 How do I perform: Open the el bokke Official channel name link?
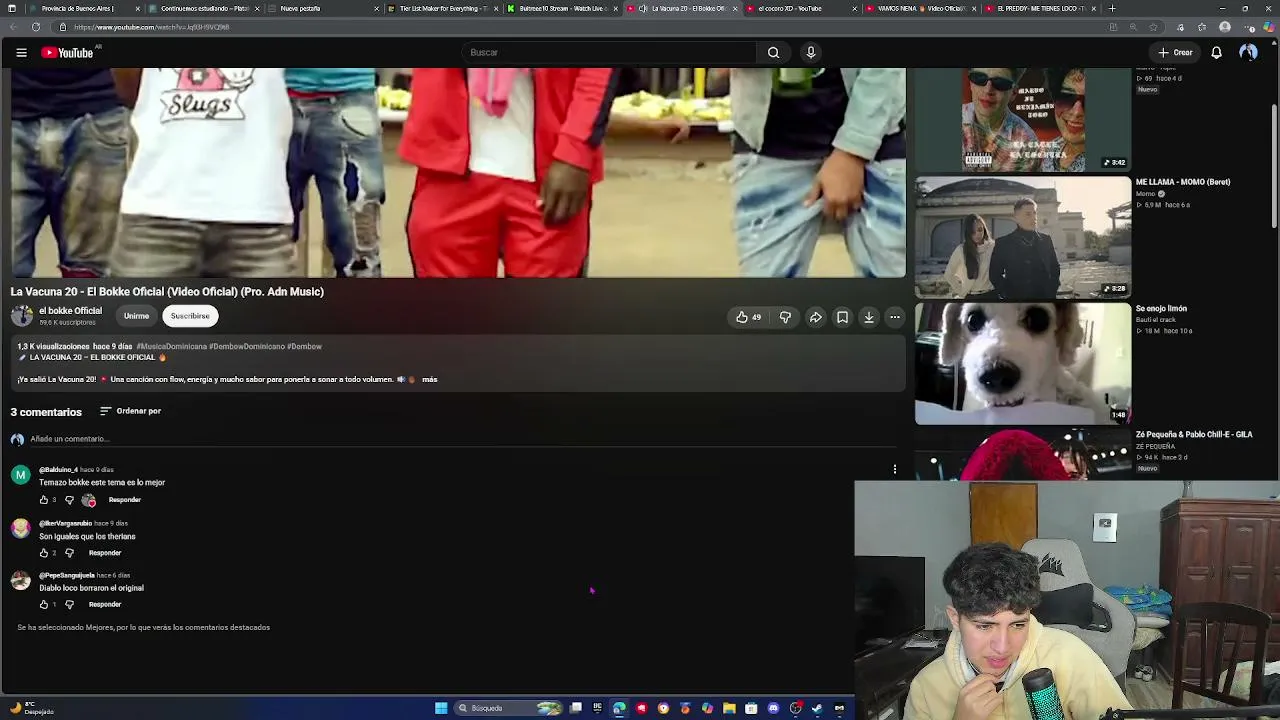70,311
